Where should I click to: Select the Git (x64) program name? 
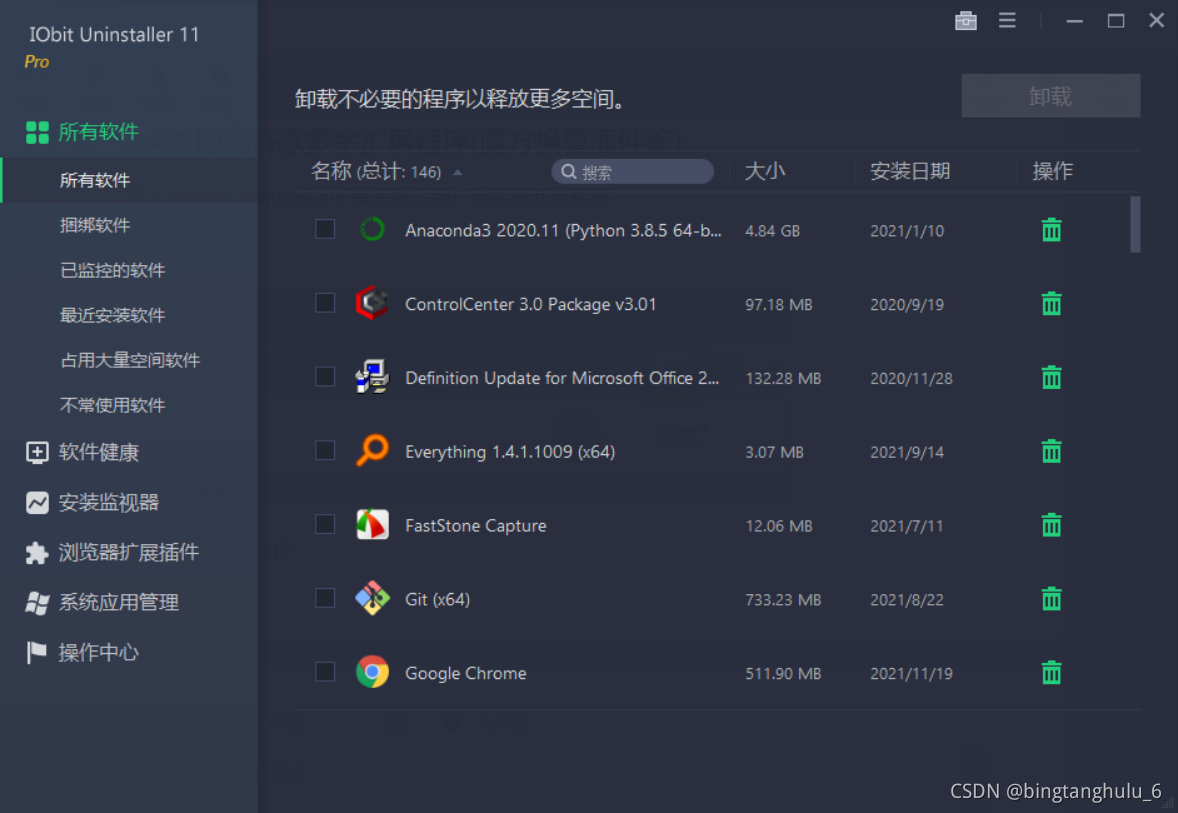click(x=437, y=600)
